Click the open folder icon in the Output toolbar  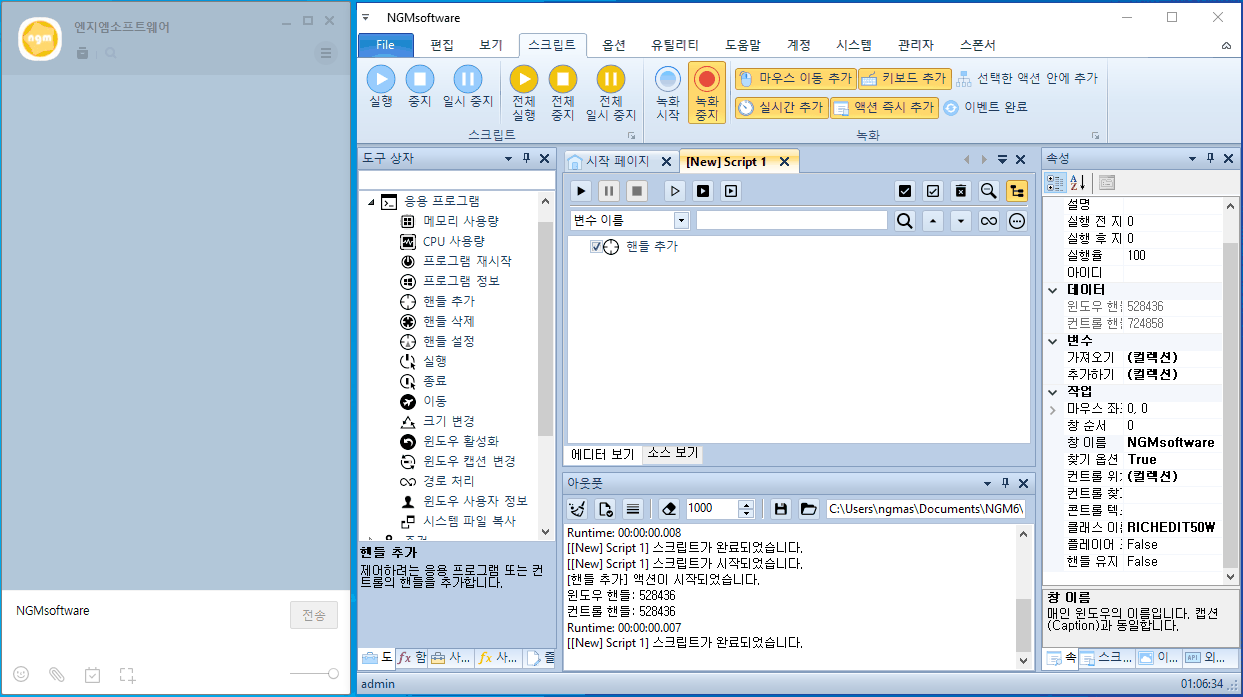tap(808, 508)
